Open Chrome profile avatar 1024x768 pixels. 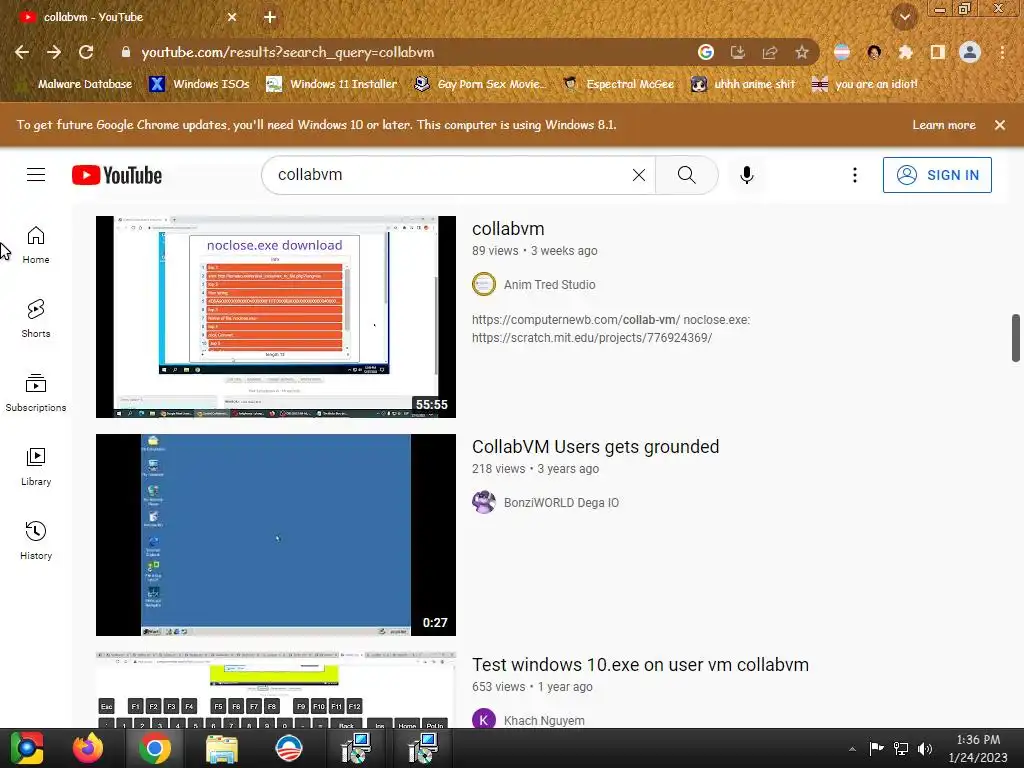point(969,52)
